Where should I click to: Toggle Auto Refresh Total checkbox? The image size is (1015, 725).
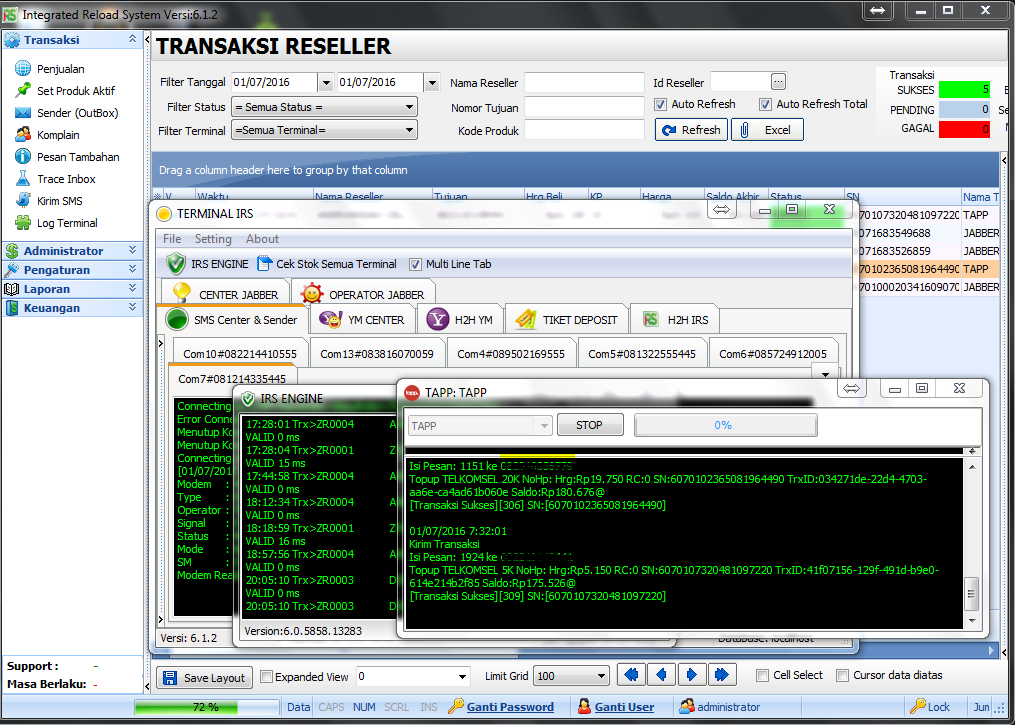coord(765,104)
